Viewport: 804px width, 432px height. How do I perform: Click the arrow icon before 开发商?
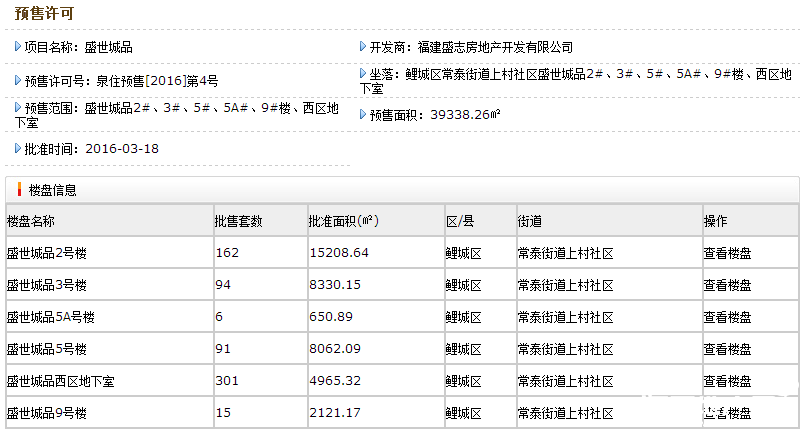click(x=363, y=47)
